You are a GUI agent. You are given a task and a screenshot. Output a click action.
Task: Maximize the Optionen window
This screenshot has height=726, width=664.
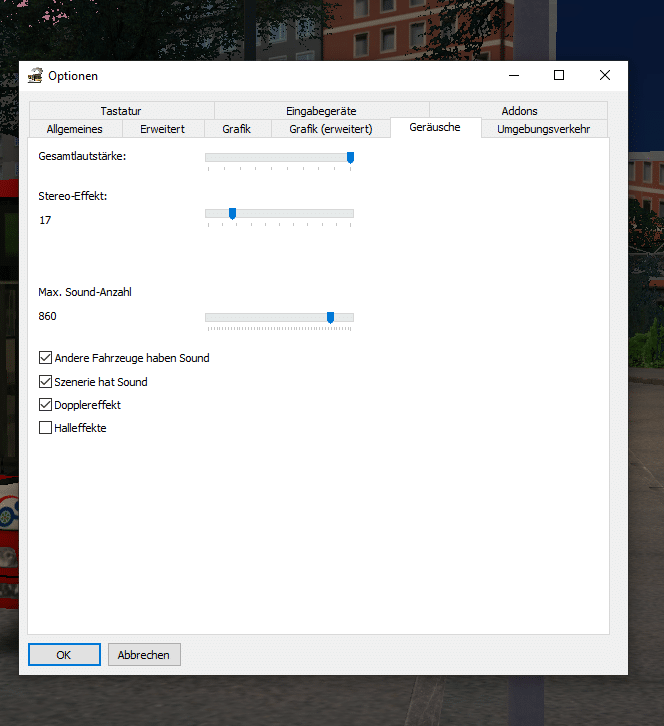pos(559,75)
